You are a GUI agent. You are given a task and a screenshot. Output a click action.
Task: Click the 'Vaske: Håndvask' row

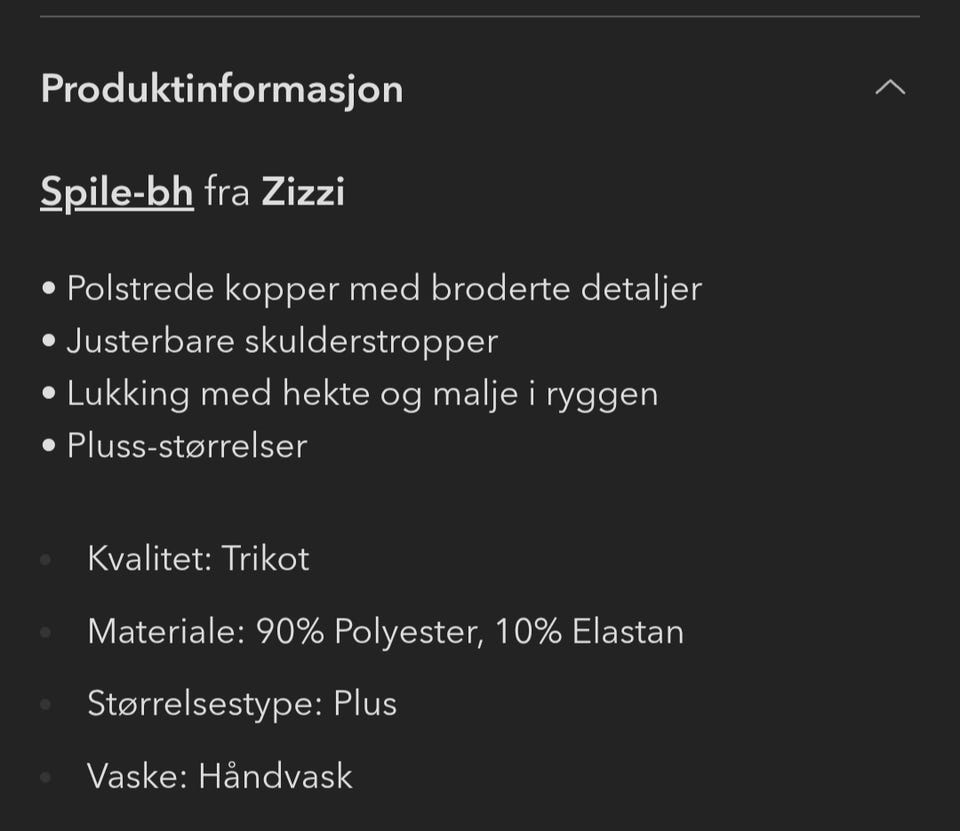tap(220, 776)
